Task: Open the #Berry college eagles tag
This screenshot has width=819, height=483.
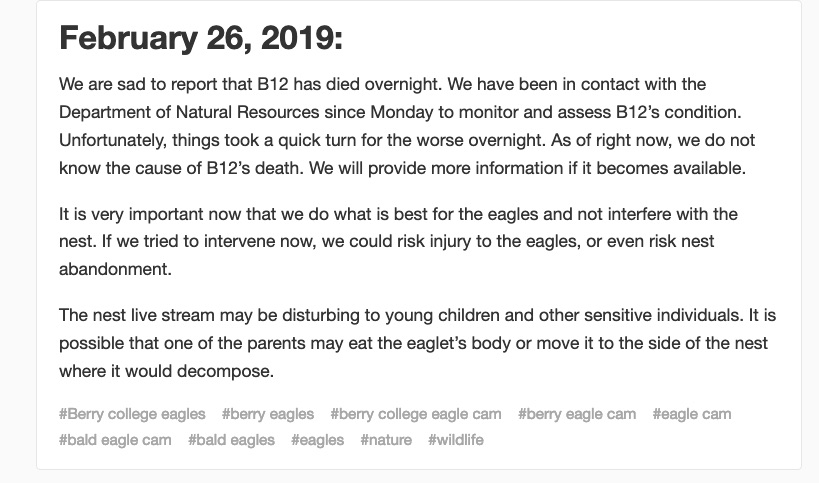Action: pos(132,414)
